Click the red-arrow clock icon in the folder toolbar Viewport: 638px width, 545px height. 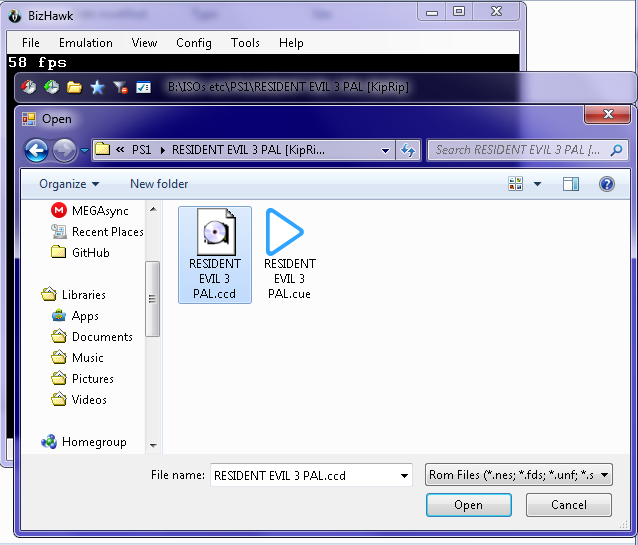[x=28, y=87]
